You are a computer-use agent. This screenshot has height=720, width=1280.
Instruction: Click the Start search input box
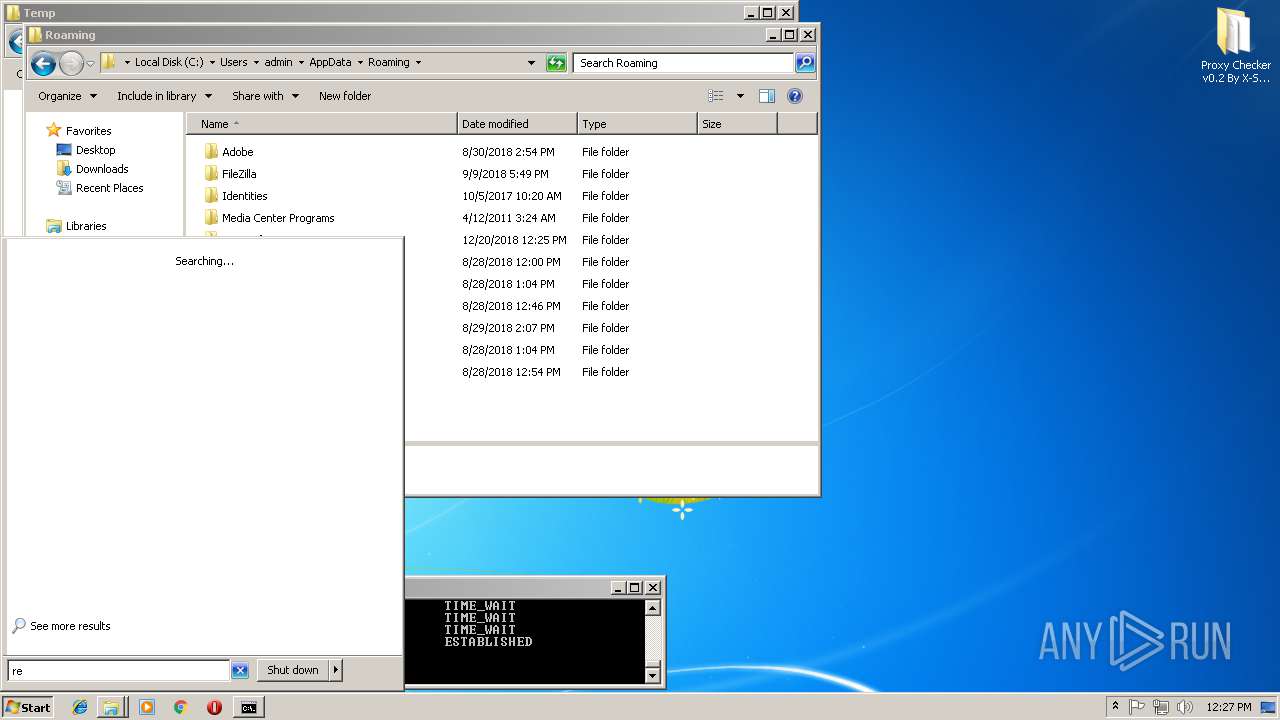coord(118,671)
